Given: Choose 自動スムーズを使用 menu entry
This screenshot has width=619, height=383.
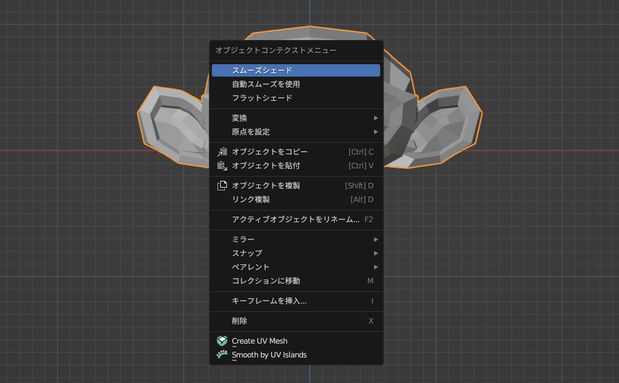Looking at the screenshot, I should pos(296,84).
